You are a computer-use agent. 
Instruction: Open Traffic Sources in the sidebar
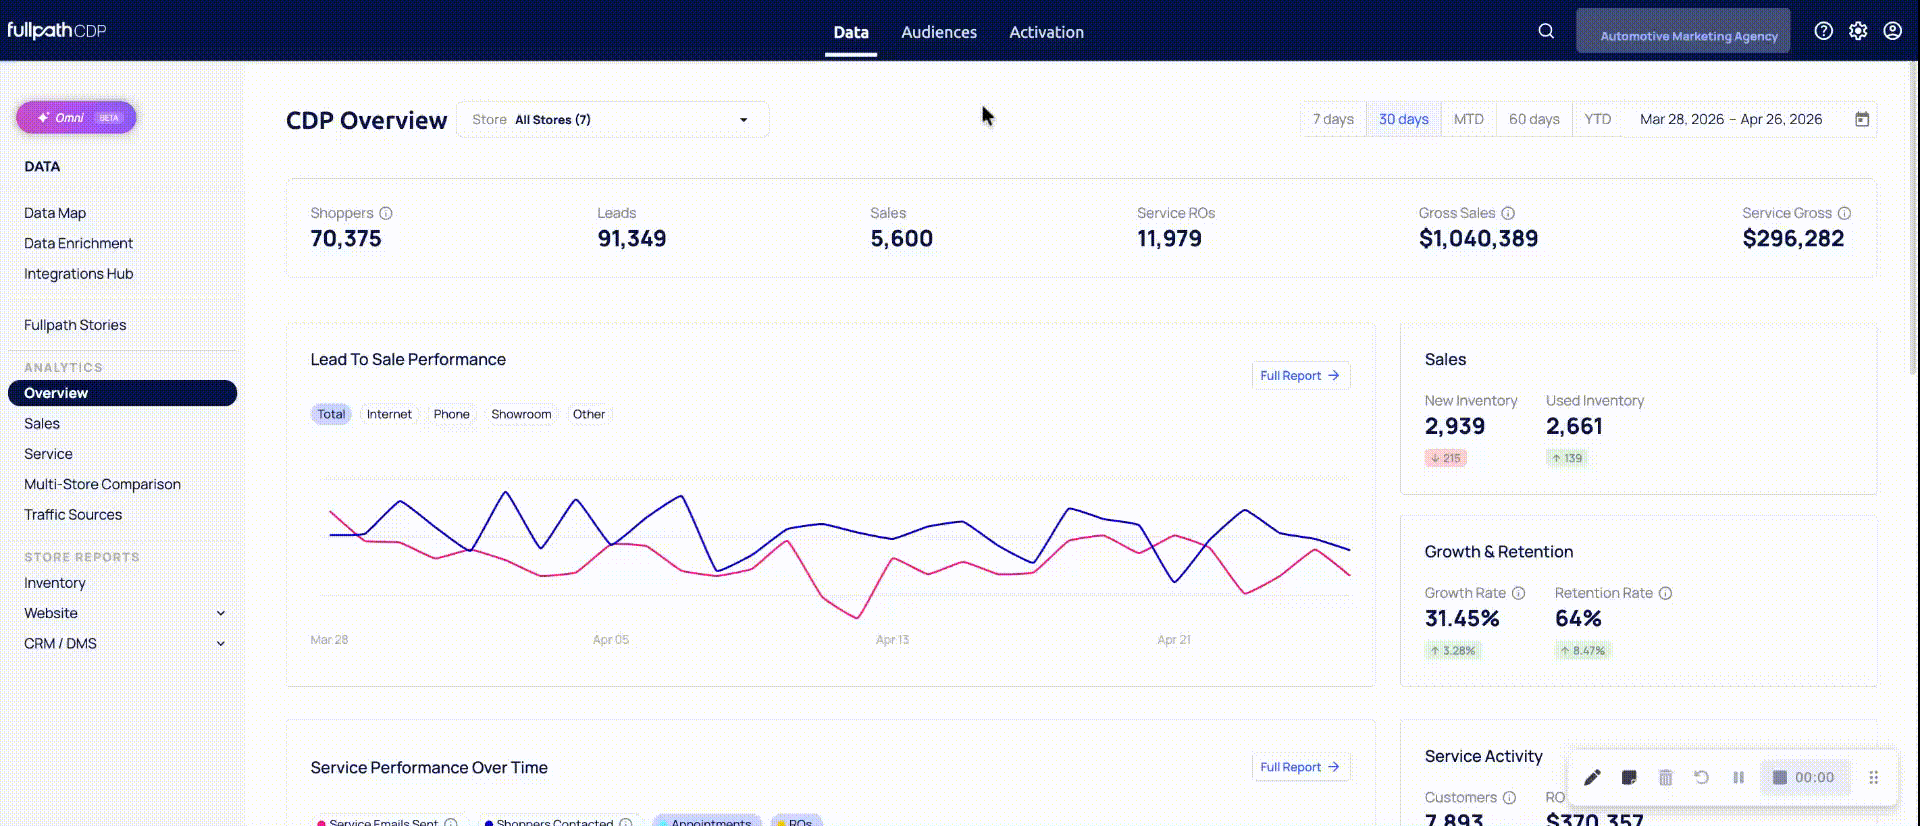coord(73,515)
